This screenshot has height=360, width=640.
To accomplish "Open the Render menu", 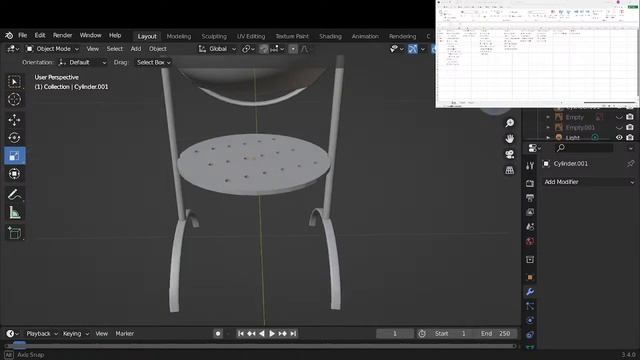I will click(62, 36).
